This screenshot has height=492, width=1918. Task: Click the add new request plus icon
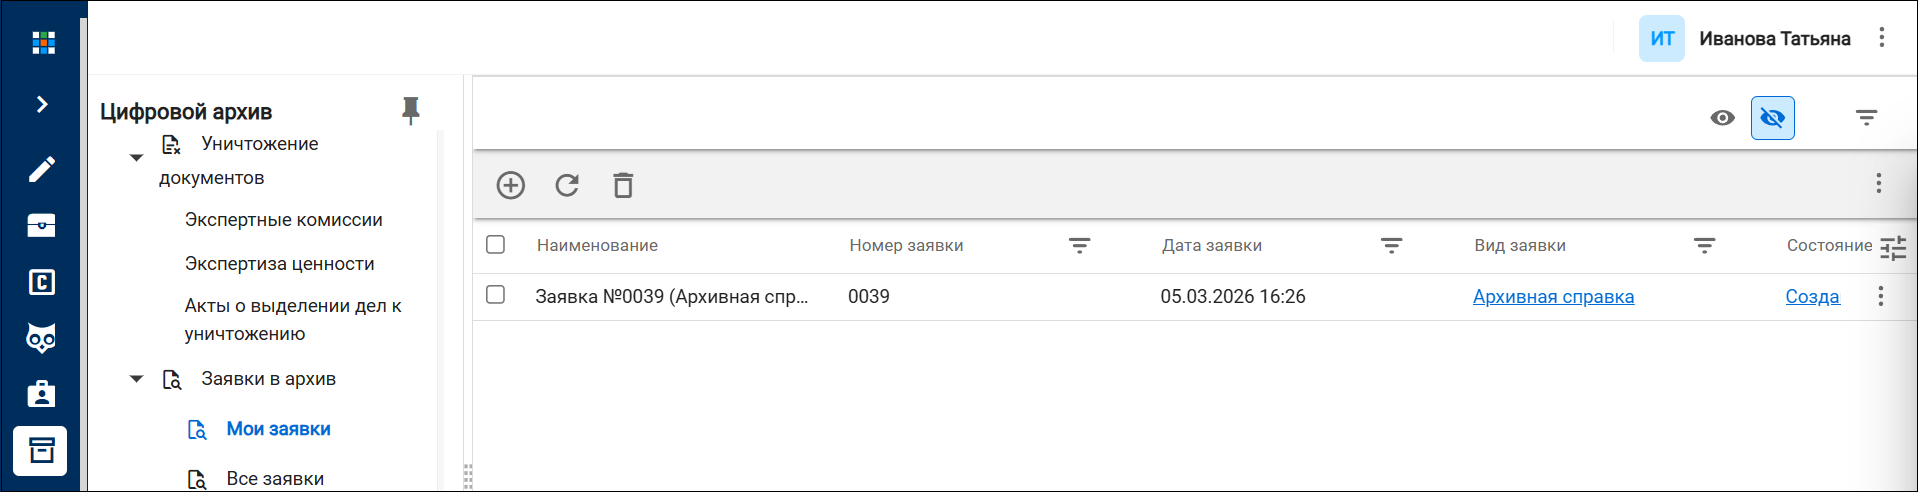tap(511, 185)
